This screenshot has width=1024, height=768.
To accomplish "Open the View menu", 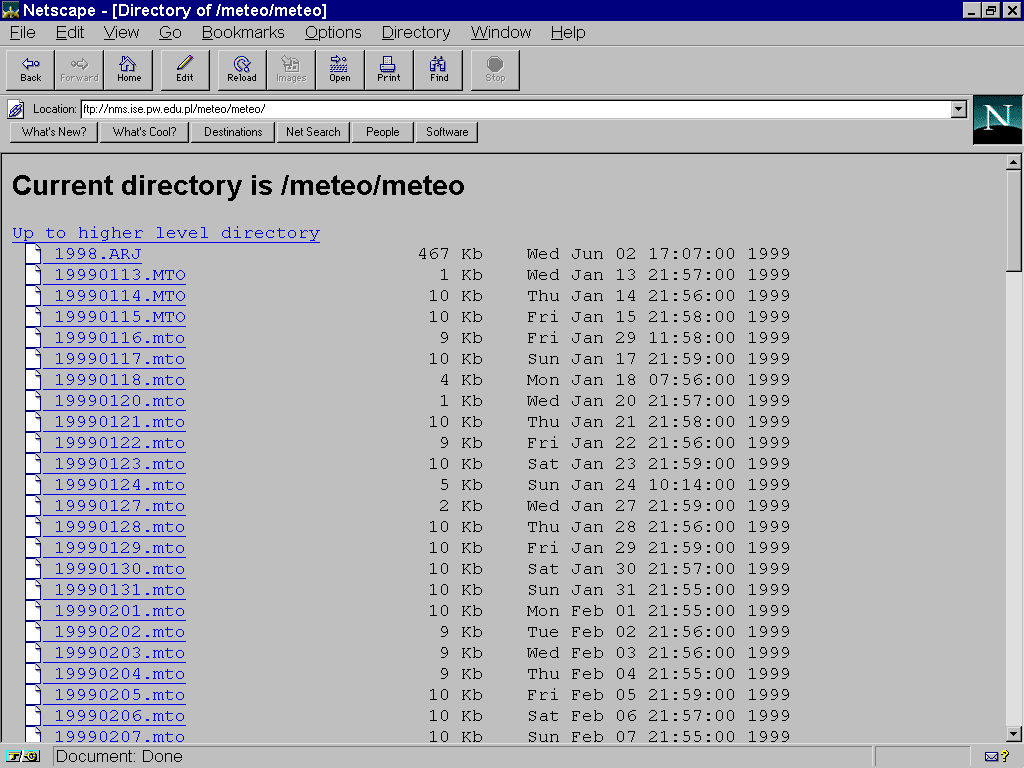I will [121, 33].
